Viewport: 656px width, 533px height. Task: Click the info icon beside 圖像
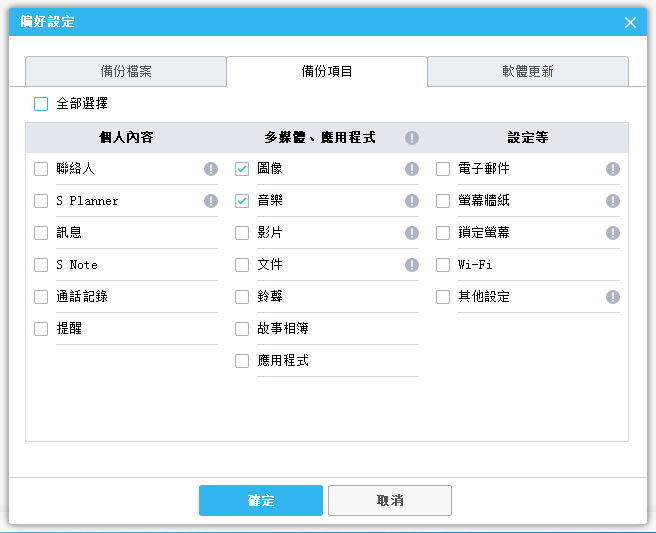(412, 169)
